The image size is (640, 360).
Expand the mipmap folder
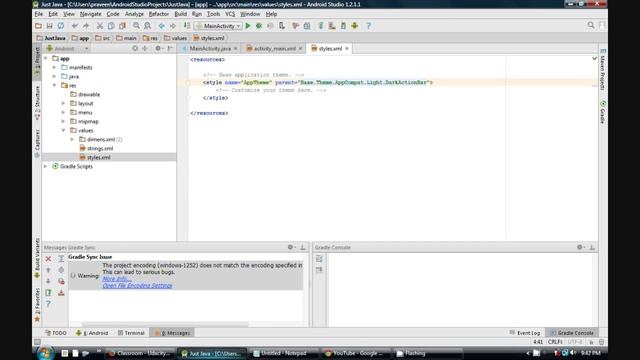click(x=64, y=122)
